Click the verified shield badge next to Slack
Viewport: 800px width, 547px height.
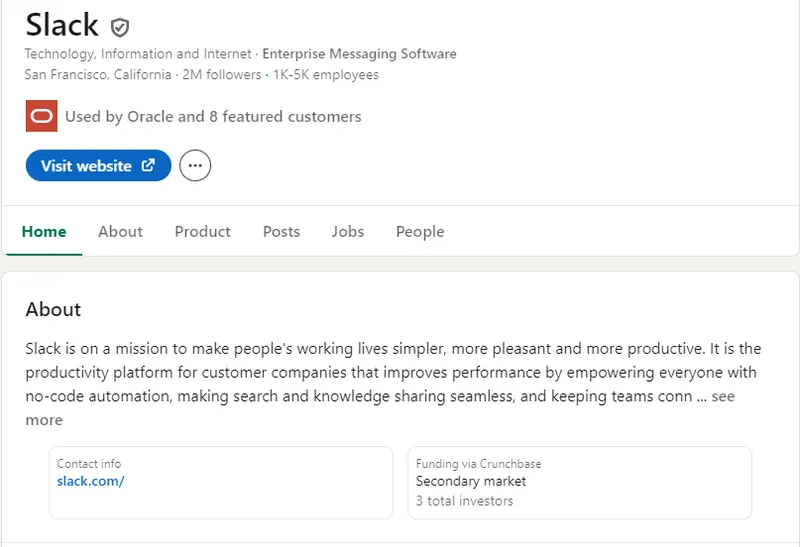pyautogui.click(x=120, y=27)
